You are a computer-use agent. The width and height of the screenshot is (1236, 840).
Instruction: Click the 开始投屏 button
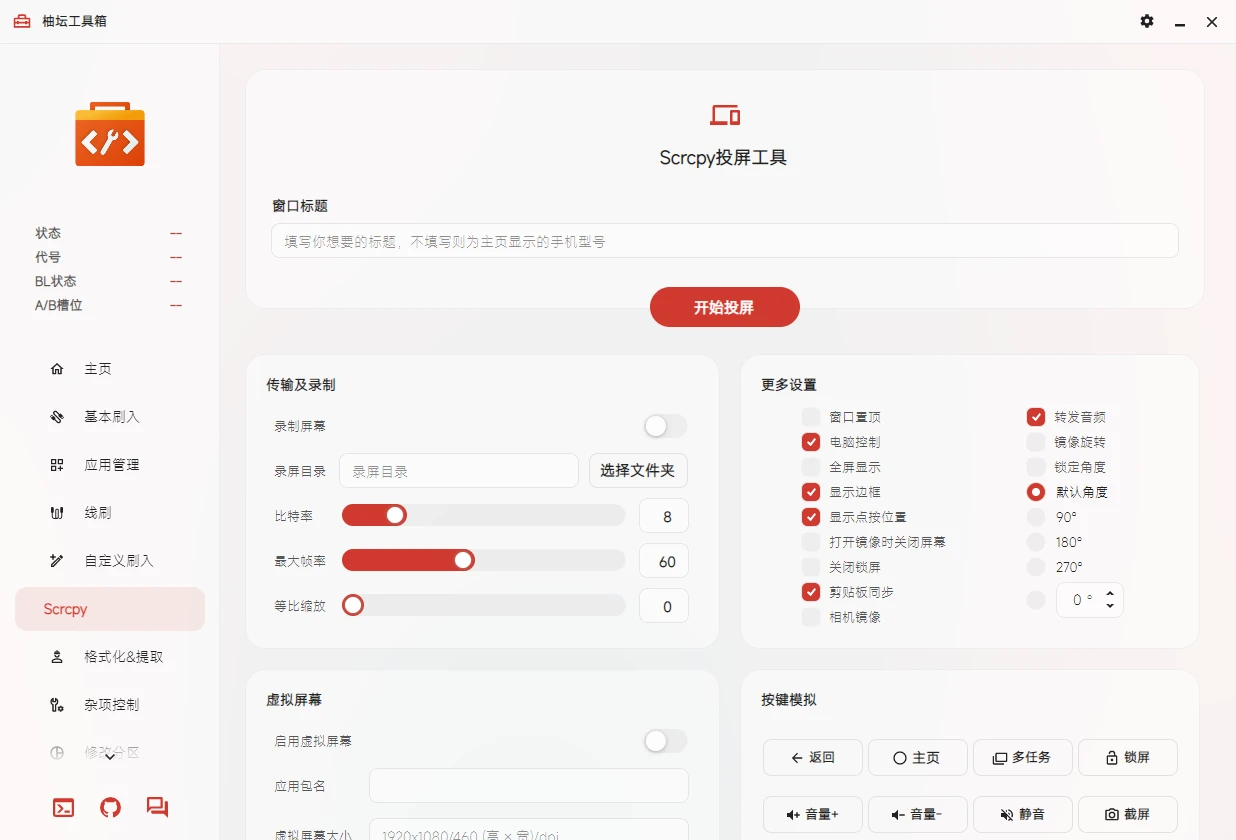[x=724, y=307]
